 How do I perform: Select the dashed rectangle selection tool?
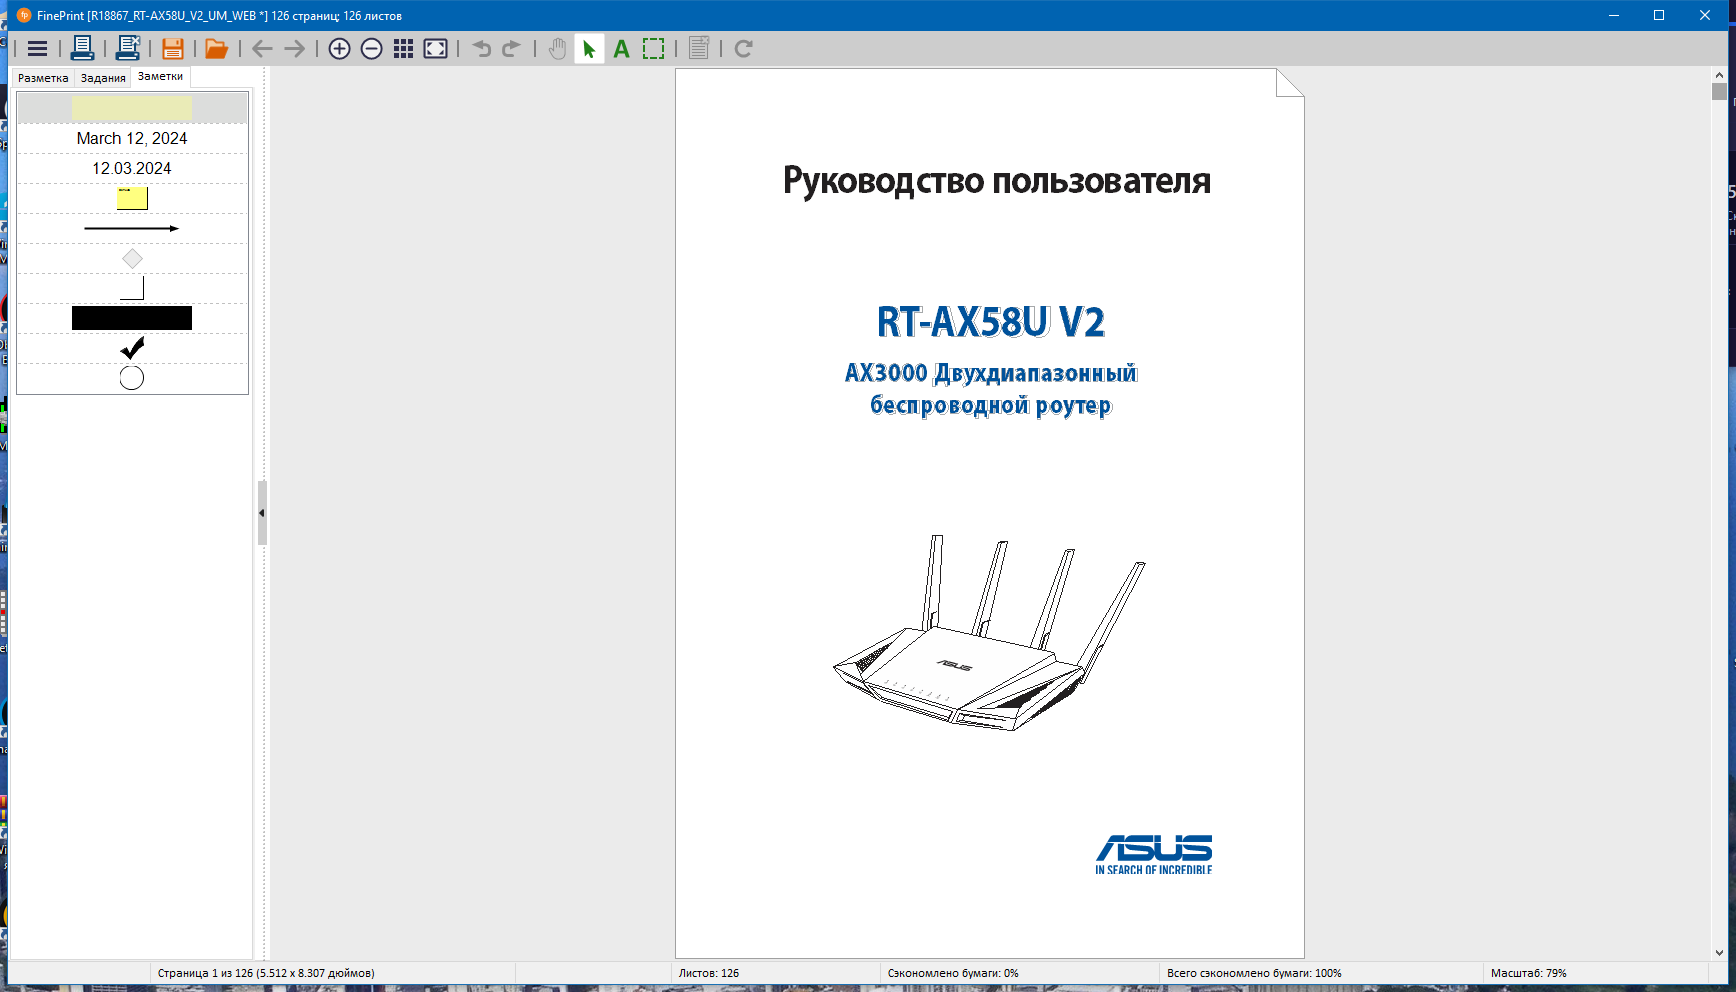pos(654,49)
